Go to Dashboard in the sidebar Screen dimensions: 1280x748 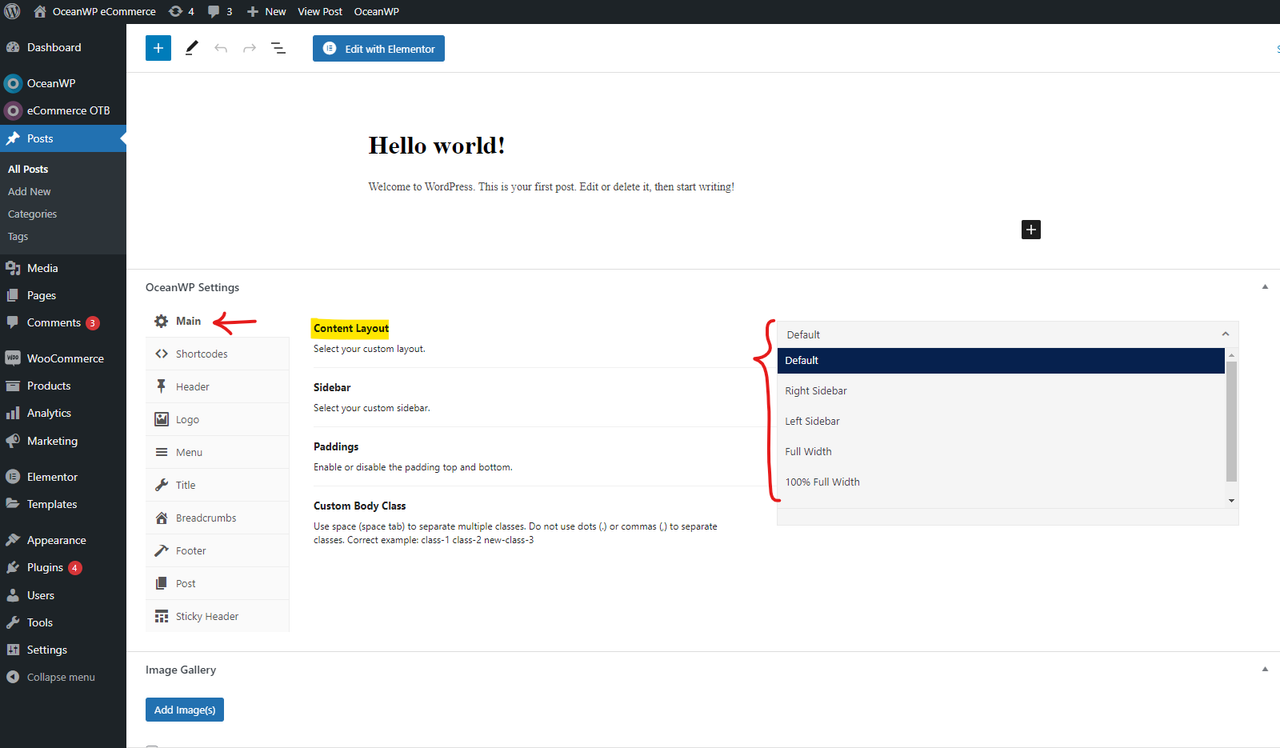coord(63,47)
